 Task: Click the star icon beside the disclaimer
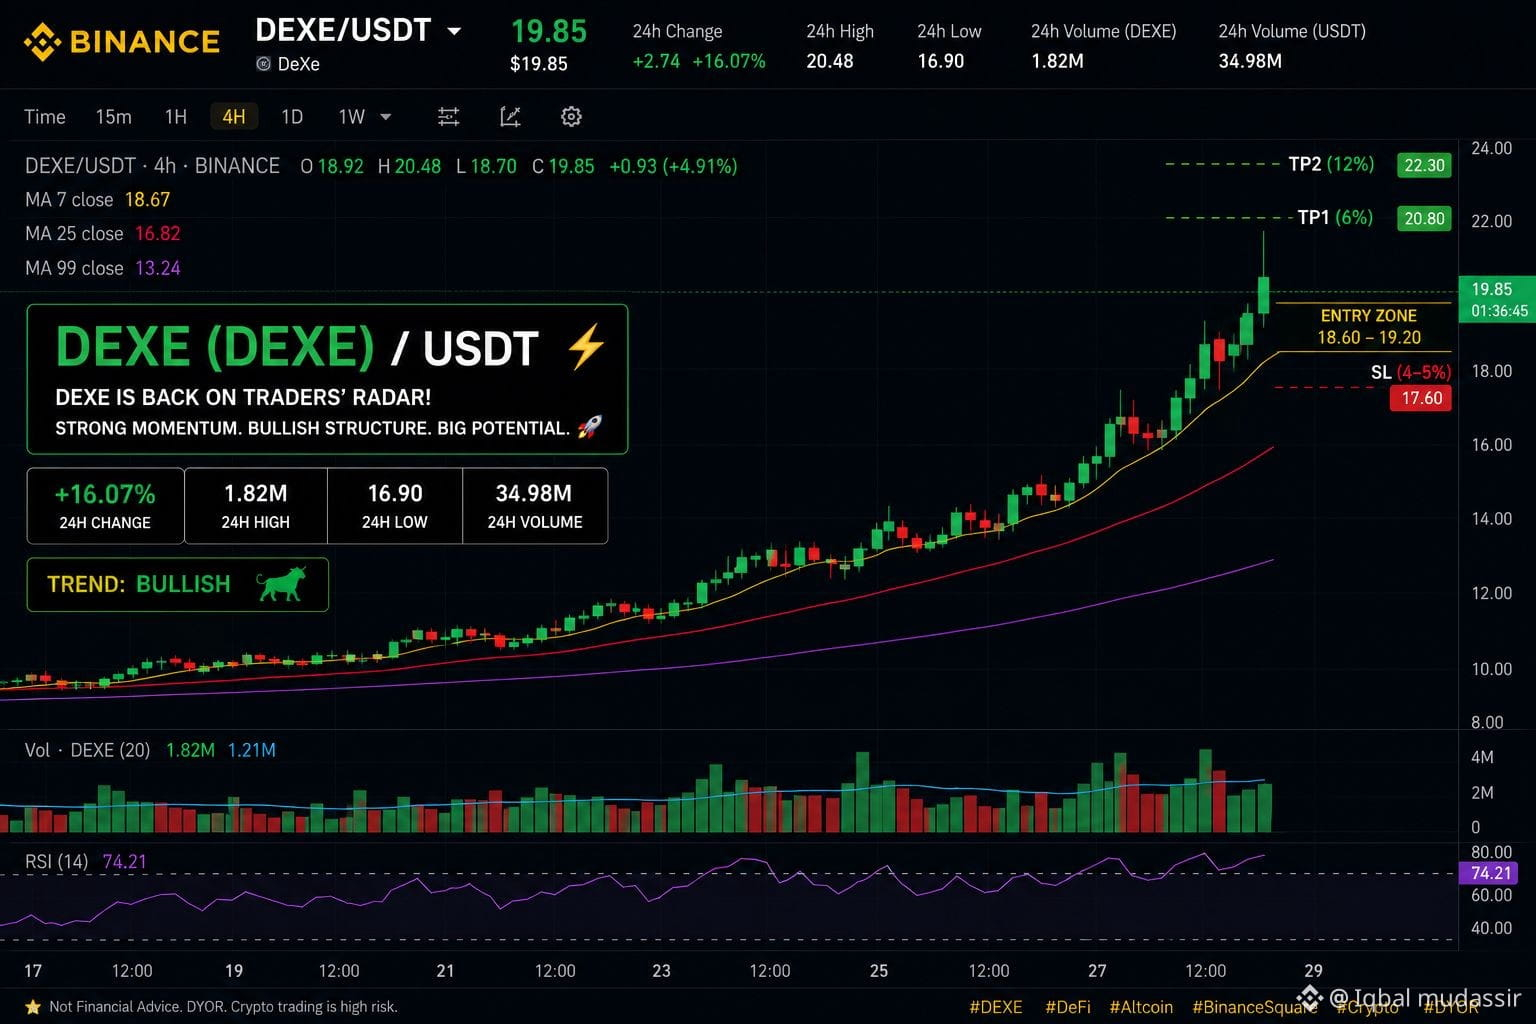[32, 1007]
